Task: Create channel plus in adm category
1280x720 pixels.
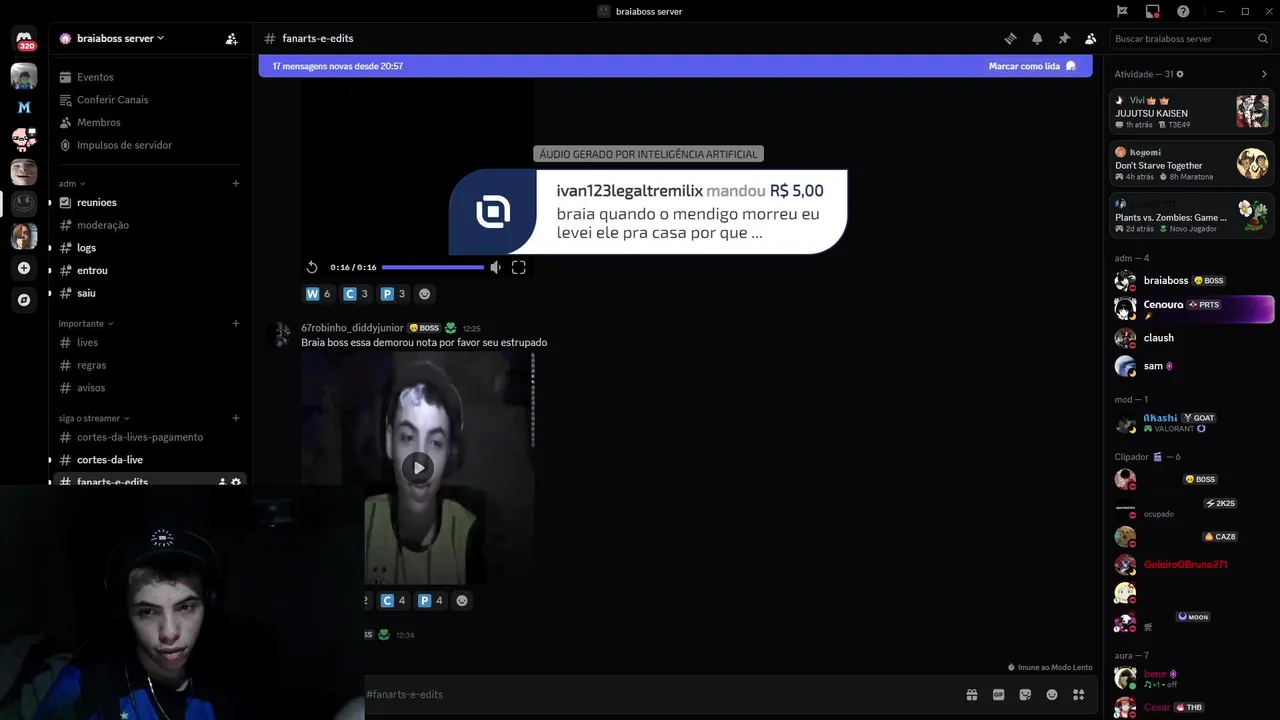Action: tap(236, 184)
